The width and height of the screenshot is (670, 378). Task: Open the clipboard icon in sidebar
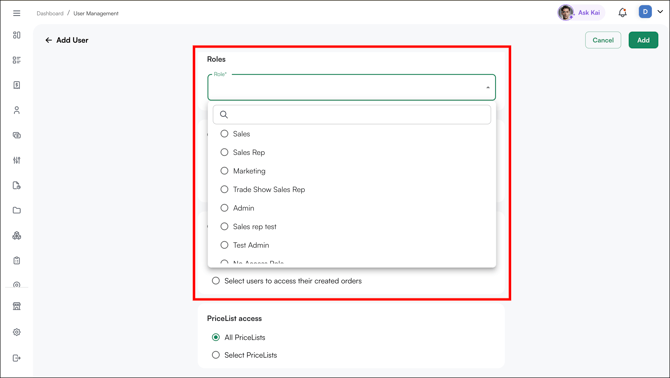click(17, 261)
